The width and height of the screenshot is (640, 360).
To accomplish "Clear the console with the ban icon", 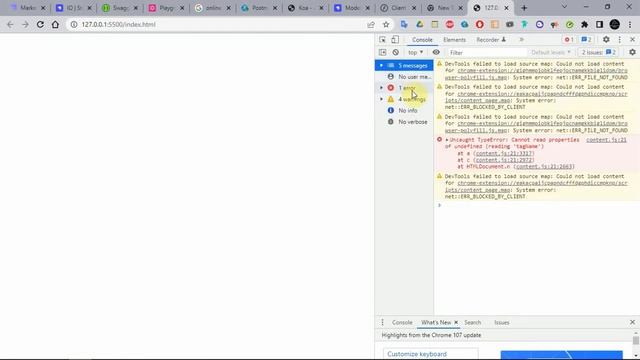I will tap(396, 52).
